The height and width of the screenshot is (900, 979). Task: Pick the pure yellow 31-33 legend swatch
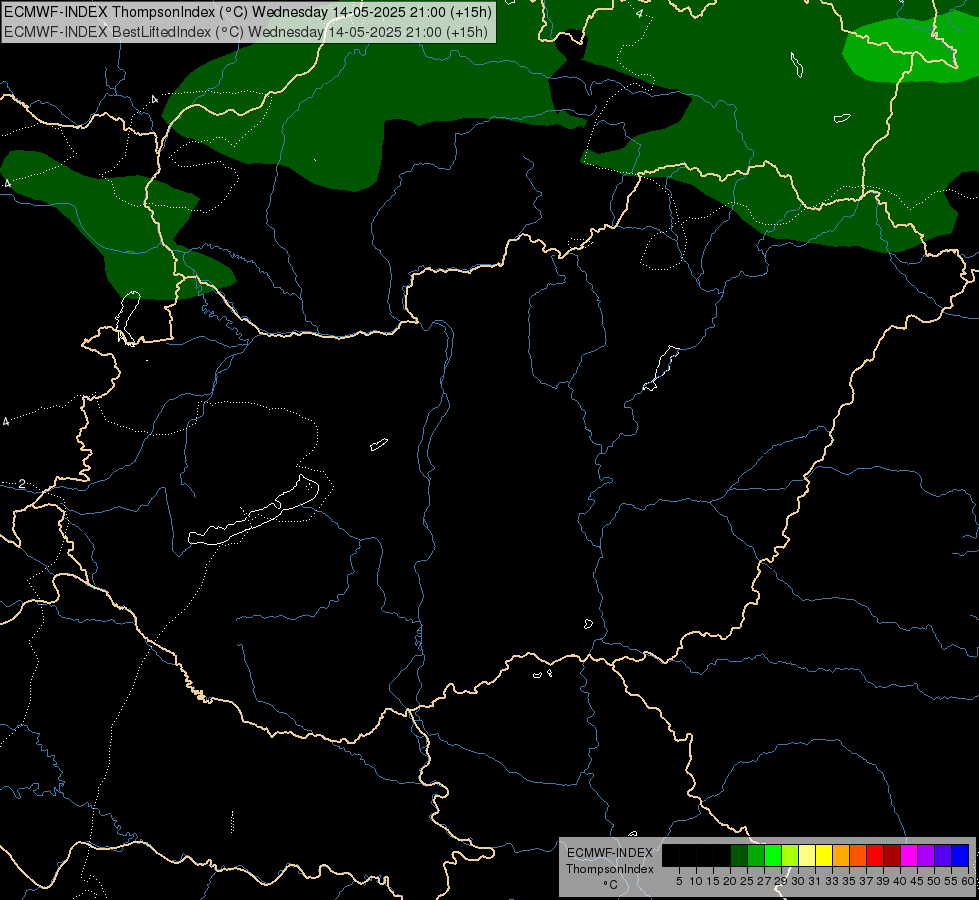point(824,855)
